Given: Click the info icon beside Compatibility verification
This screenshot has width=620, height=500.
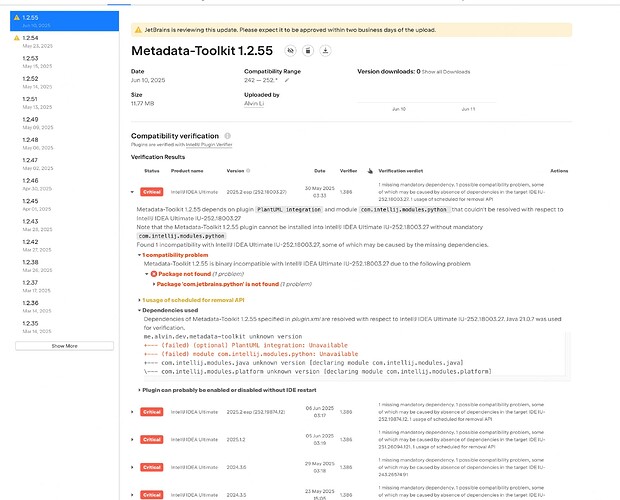Looking at the screenshot, I should (228, 136).
